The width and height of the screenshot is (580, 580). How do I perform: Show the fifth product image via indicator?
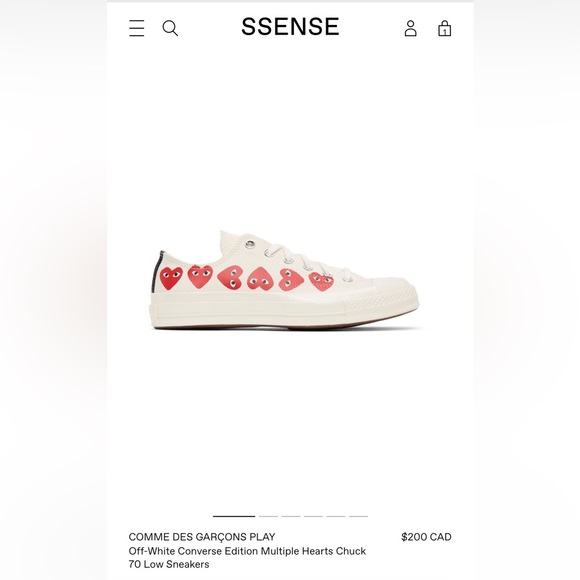click(x=336, y=516)
